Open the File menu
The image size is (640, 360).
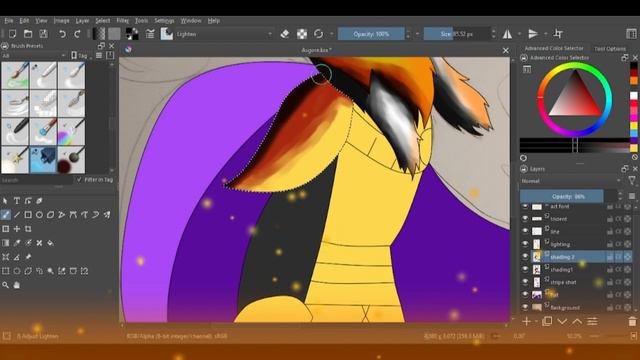(9, 20)
